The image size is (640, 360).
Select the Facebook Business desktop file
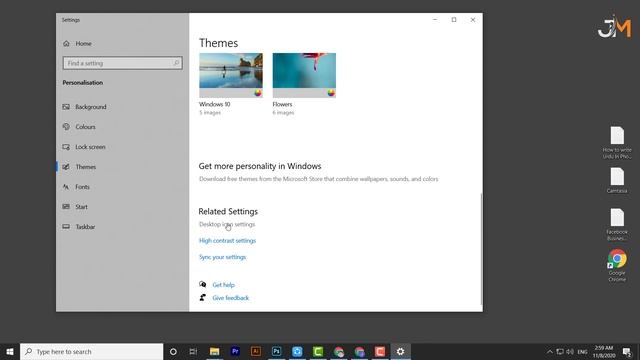(x=617, y=225)
